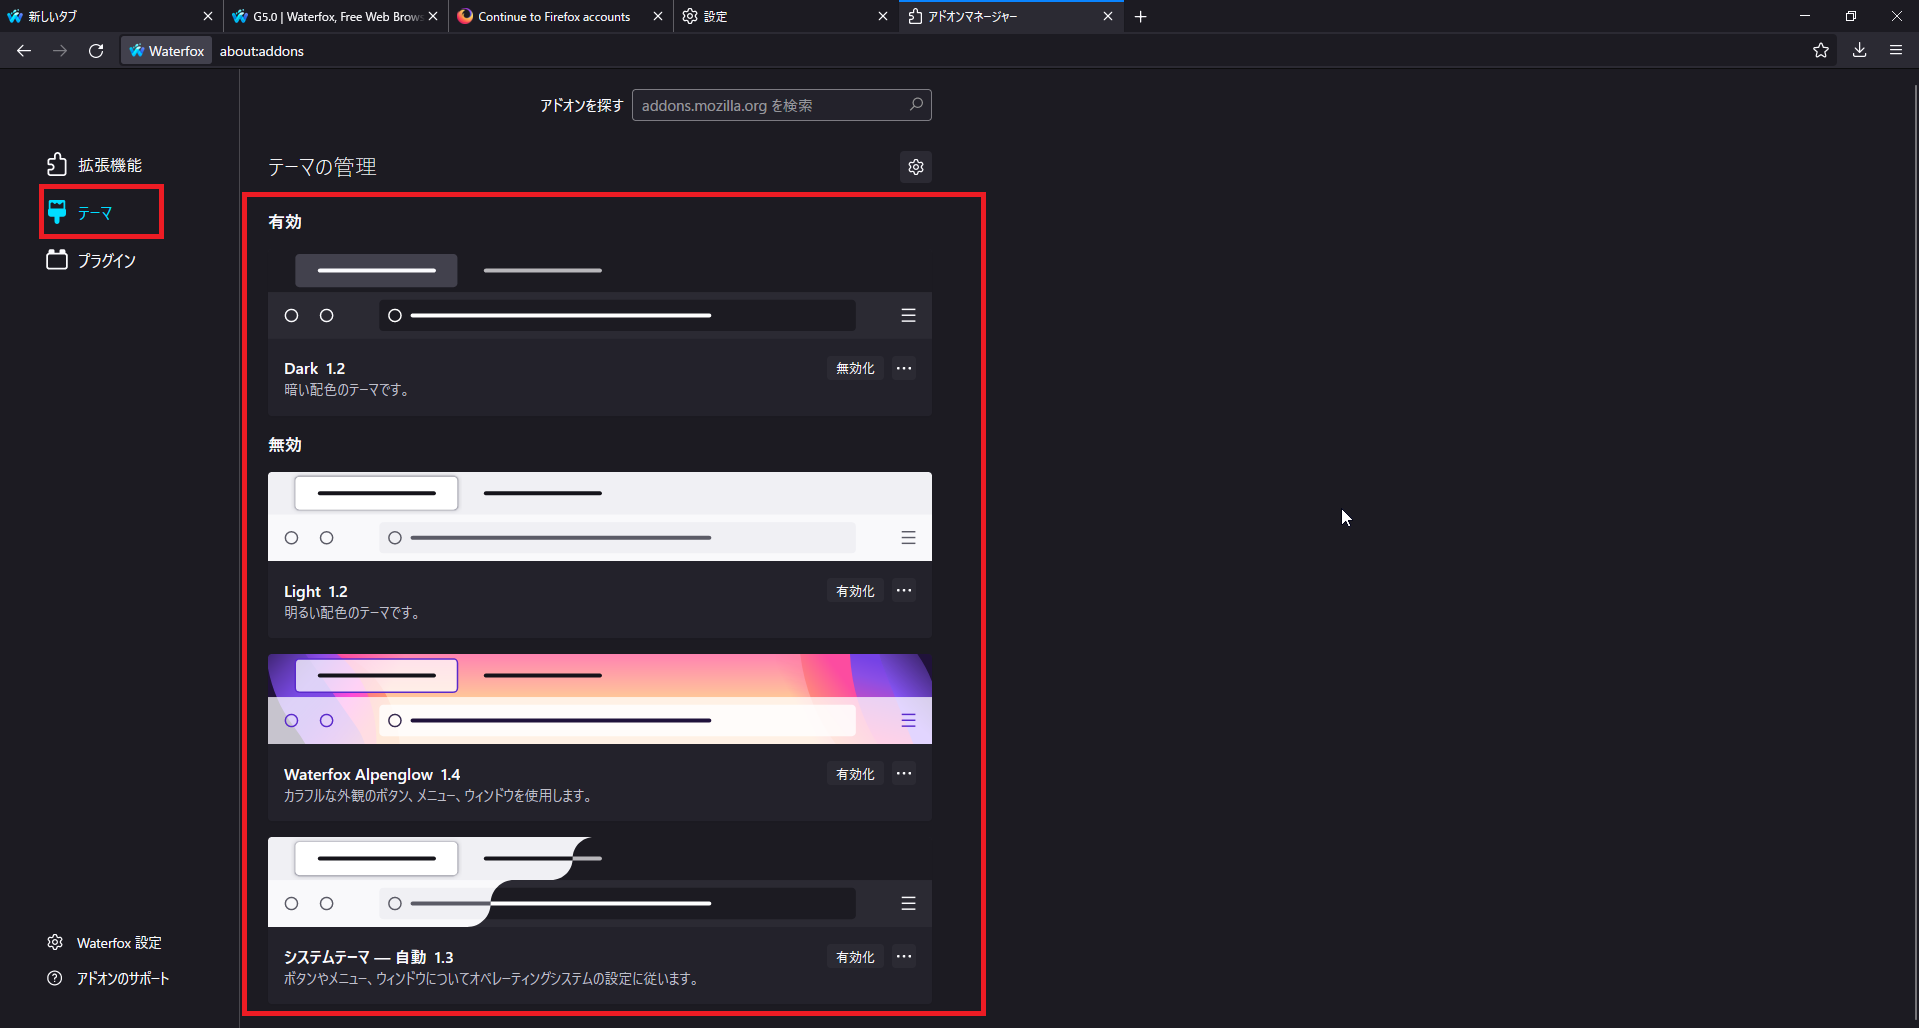Click the search magnifier icon in addon search

click(916, 104)
